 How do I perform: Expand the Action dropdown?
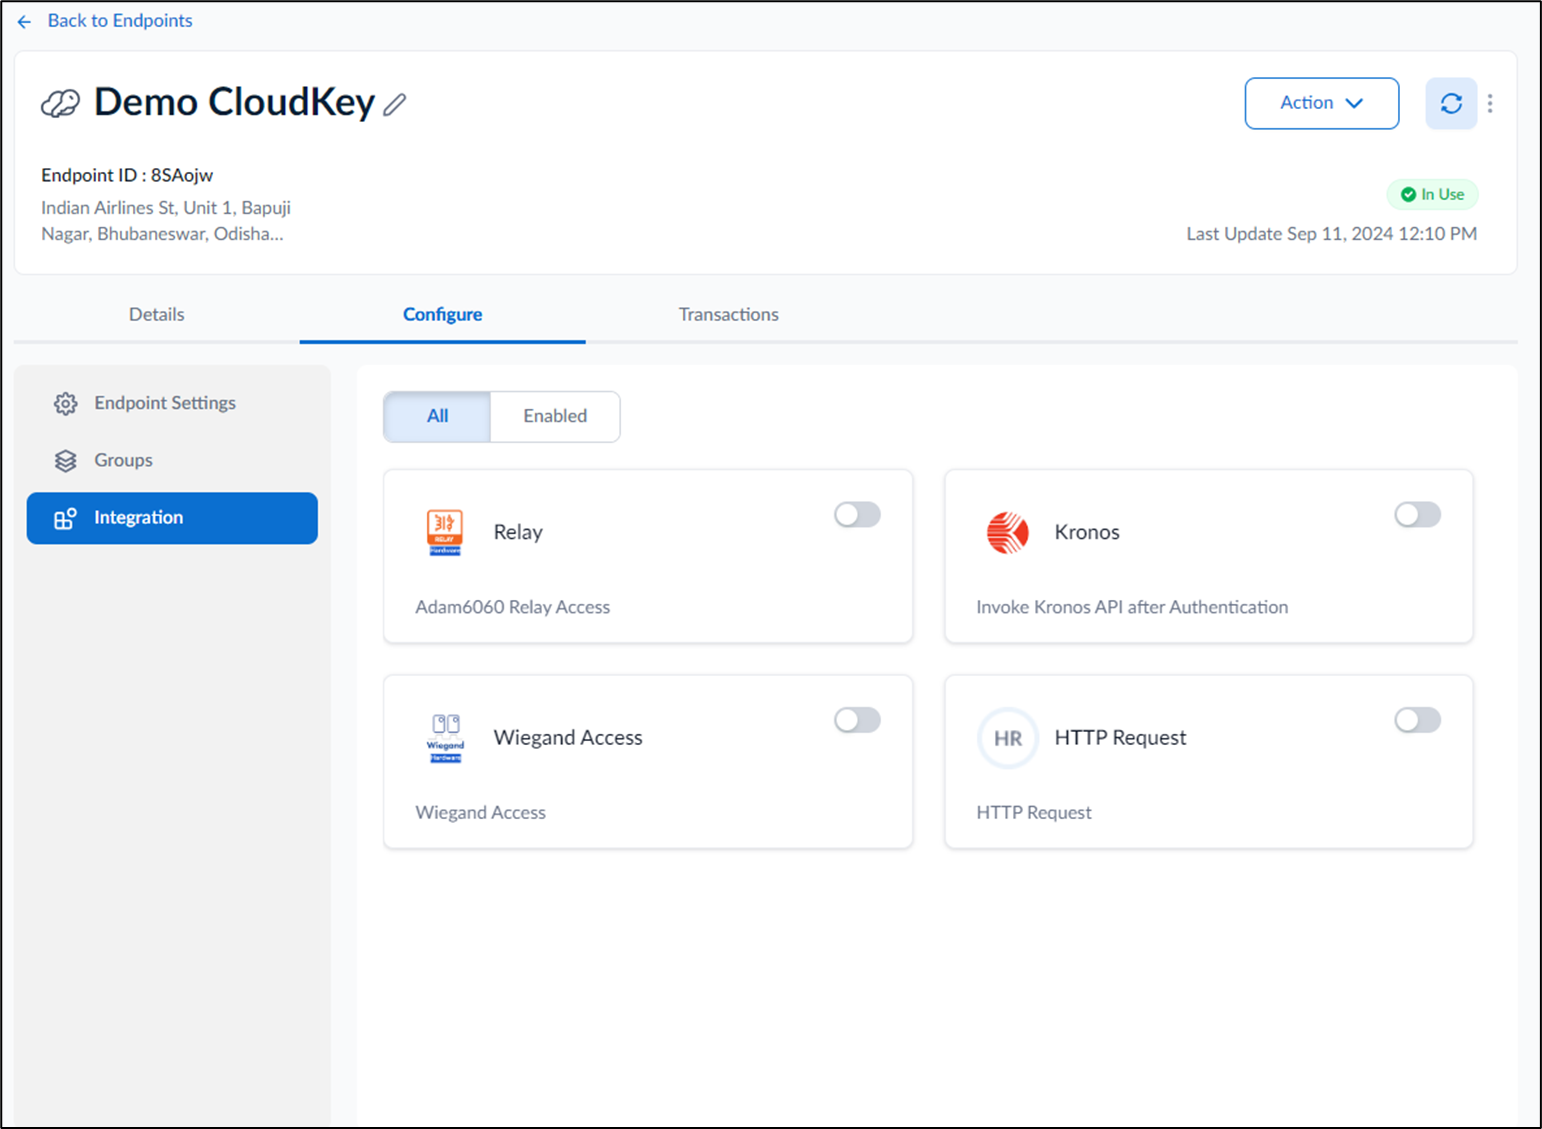pyautogui.click(x=1321, y=103)
